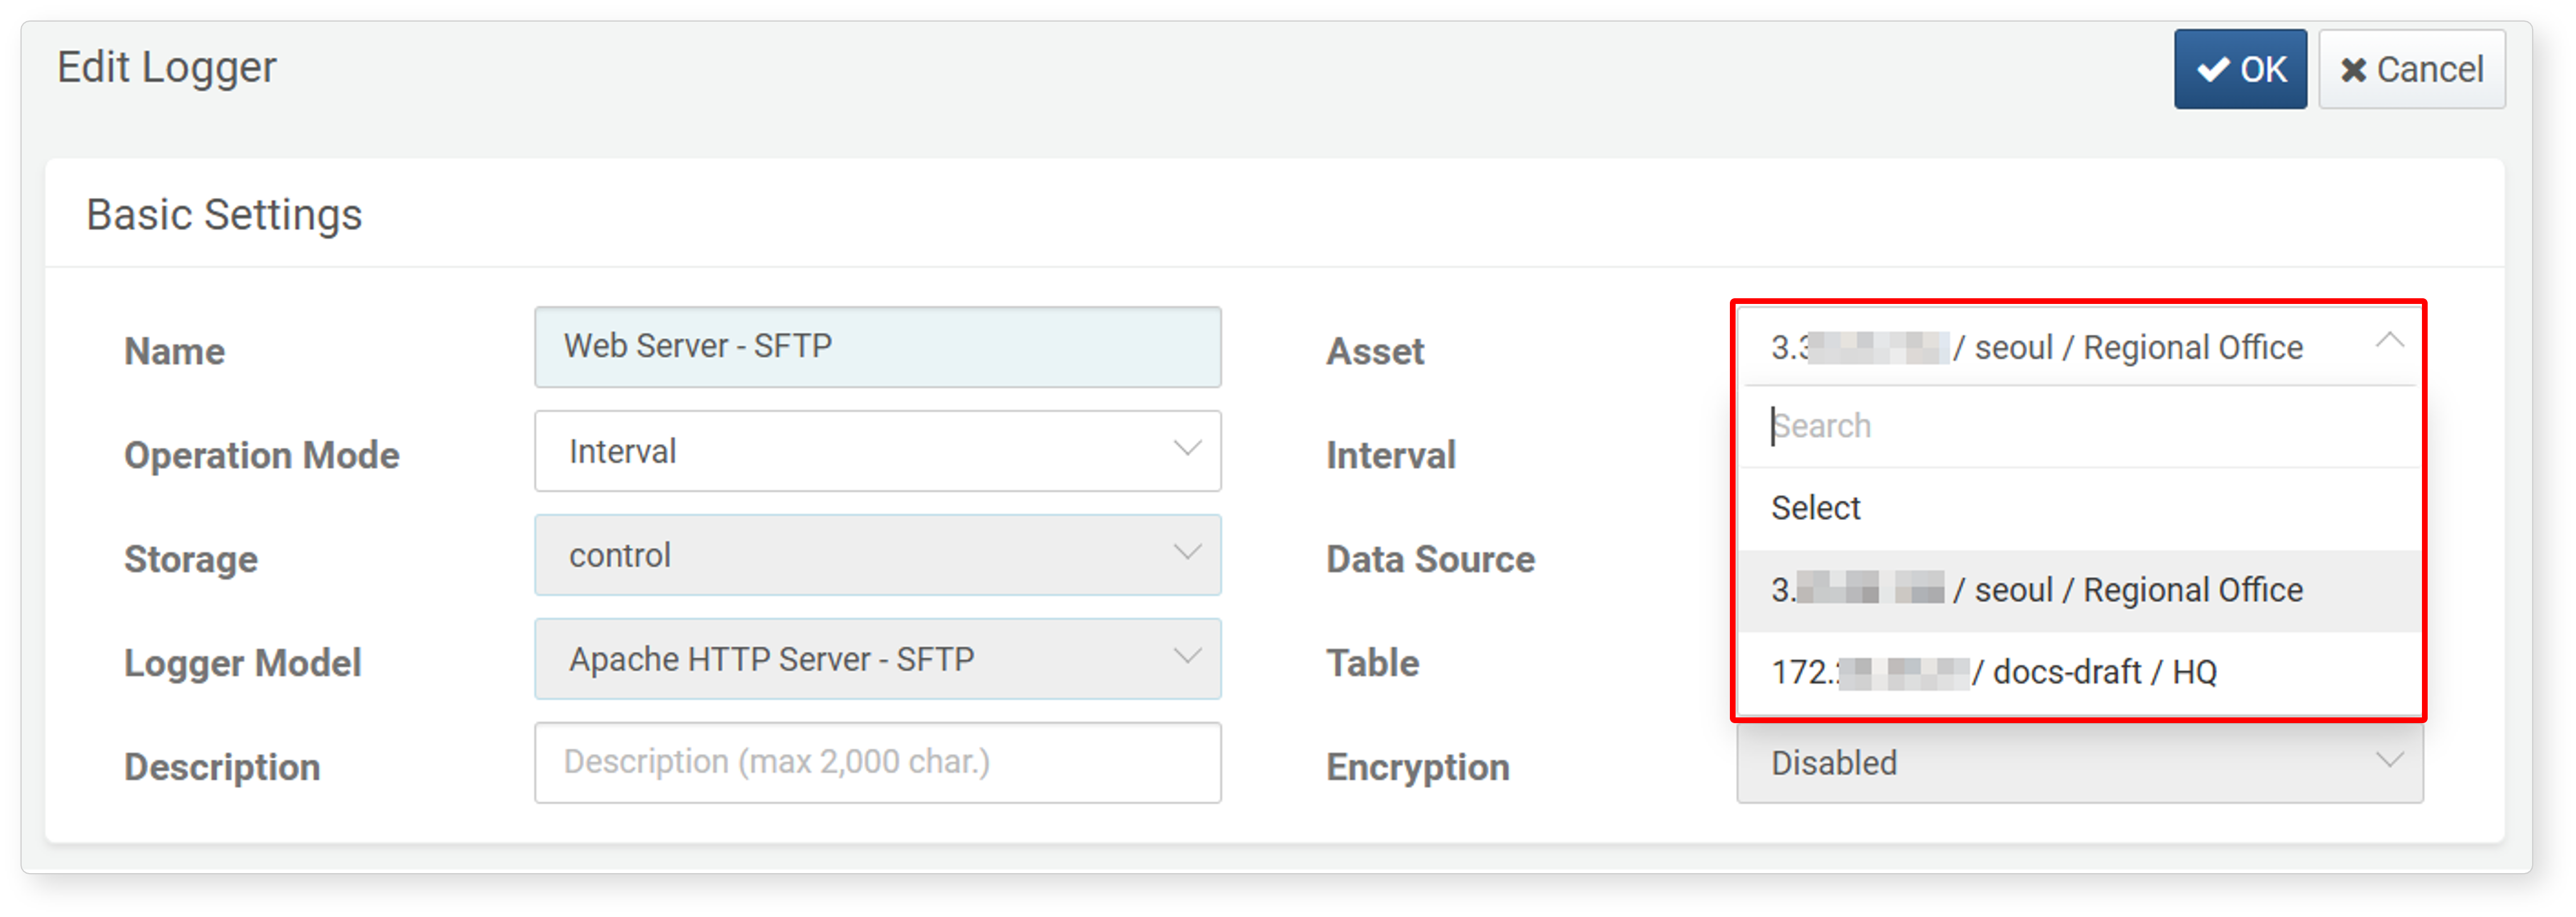Open the Encryption Disabled dropdown
The height and width of the screenshot is (917, 2576).
tap(2079, 763)
